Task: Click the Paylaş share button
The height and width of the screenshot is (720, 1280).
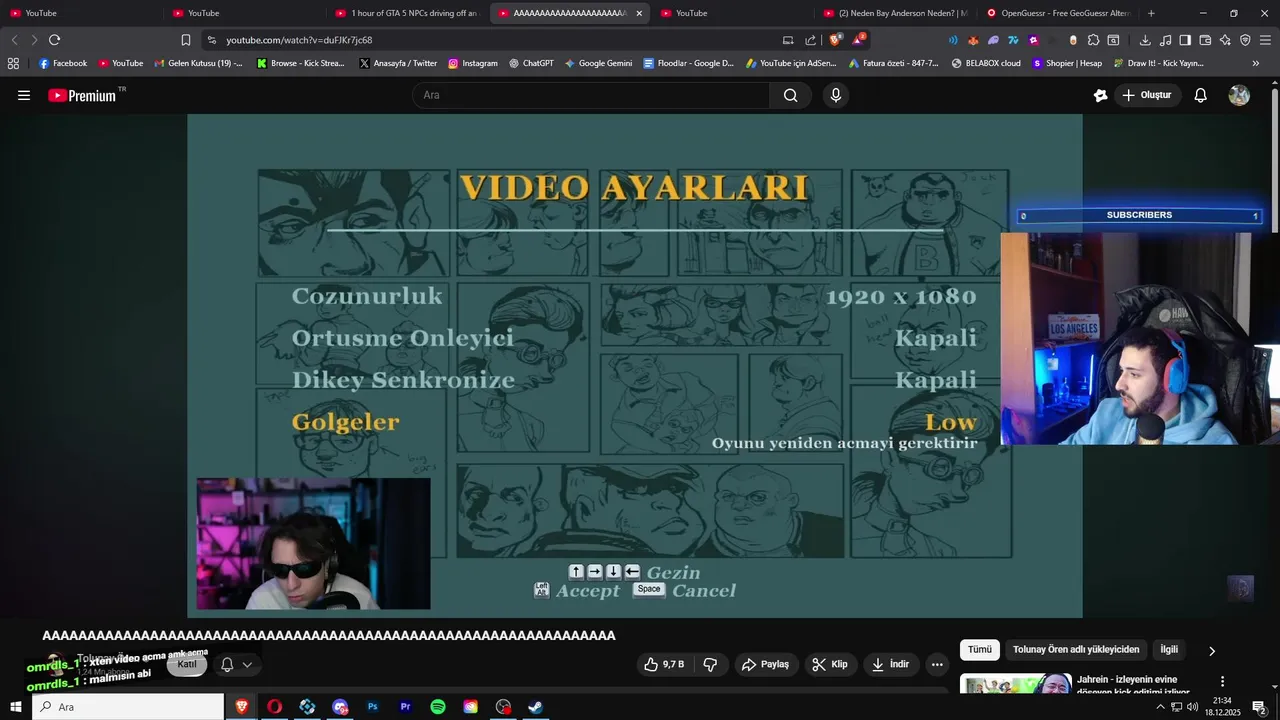Action: [765, 664]
